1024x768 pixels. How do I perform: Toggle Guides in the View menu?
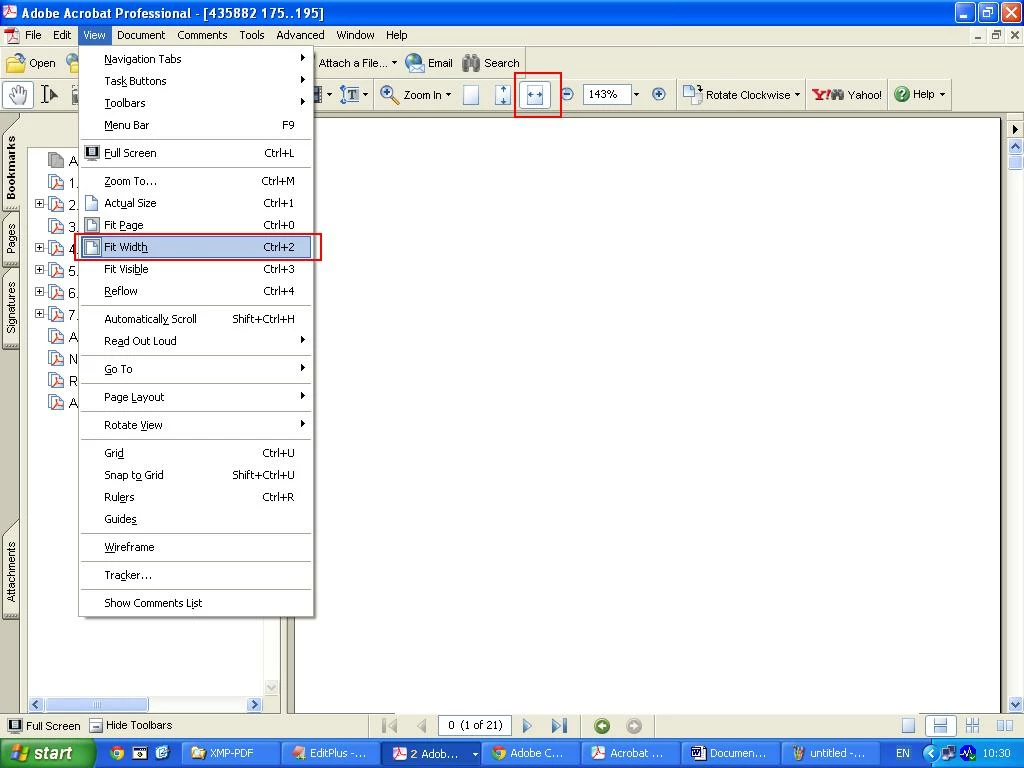click(196, 519)
